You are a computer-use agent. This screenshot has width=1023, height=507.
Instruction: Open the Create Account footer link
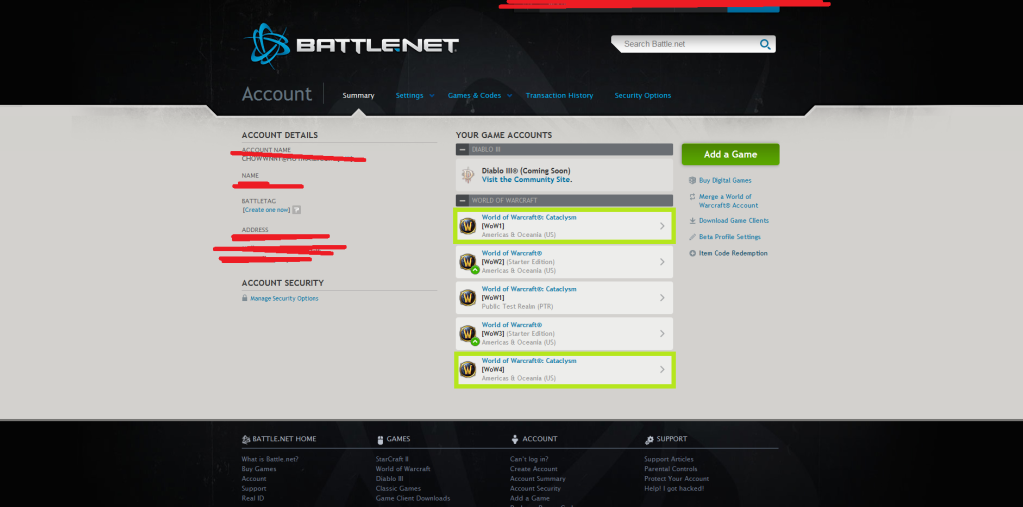(534, 469)
